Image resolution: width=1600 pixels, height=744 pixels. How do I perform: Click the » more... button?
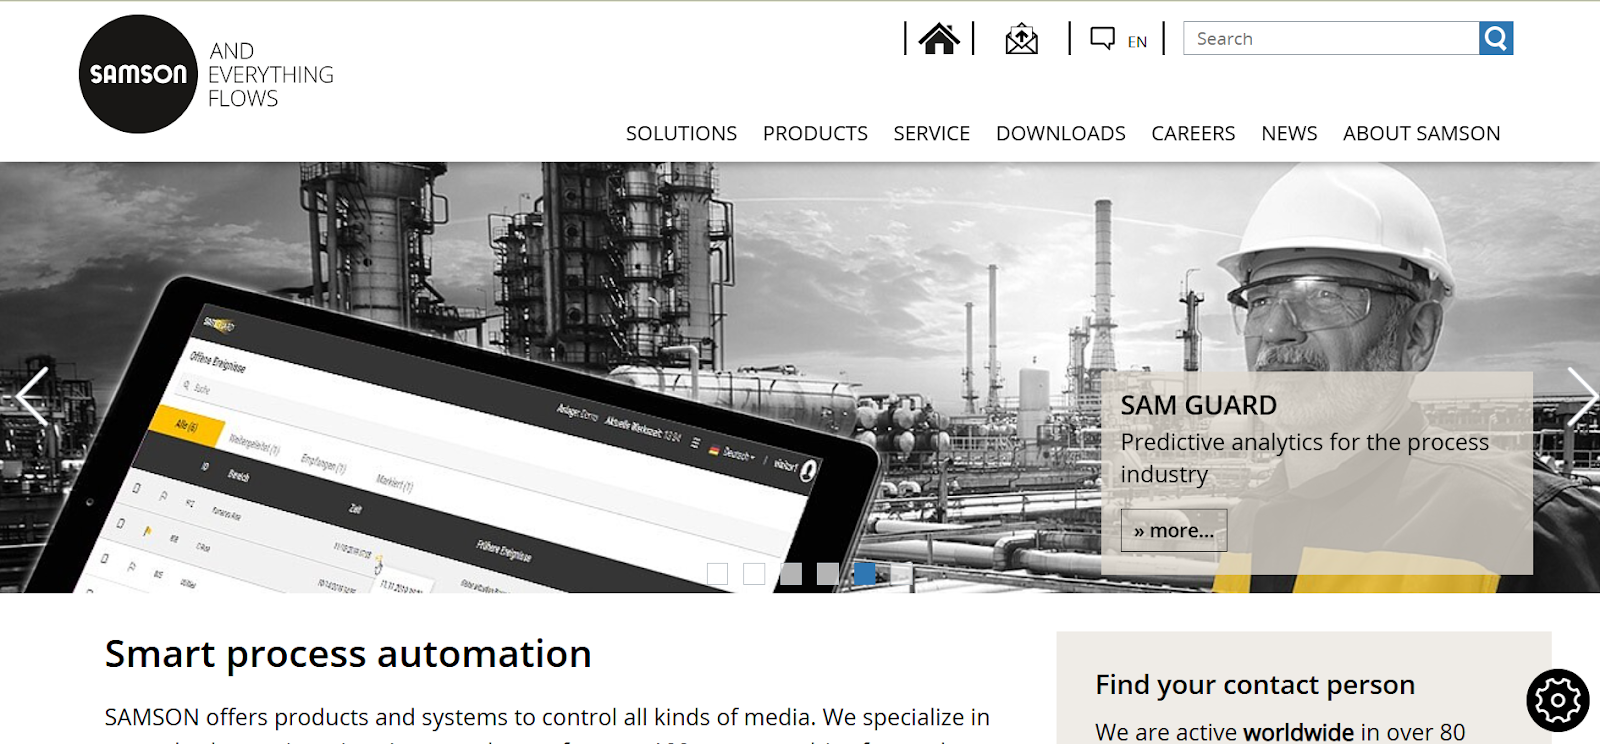(1174, 530)
